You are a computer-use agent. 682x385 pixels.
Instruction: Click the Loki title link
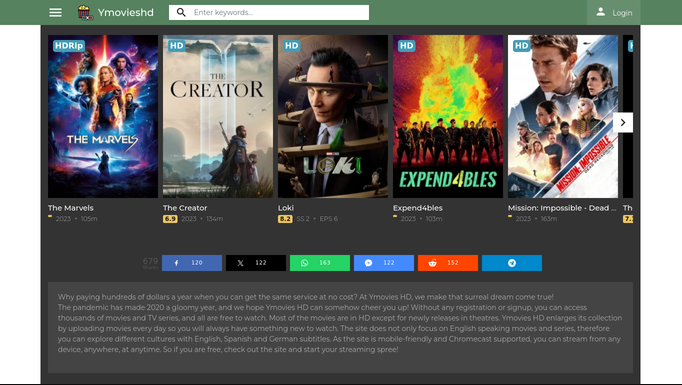tap(286, 208)
